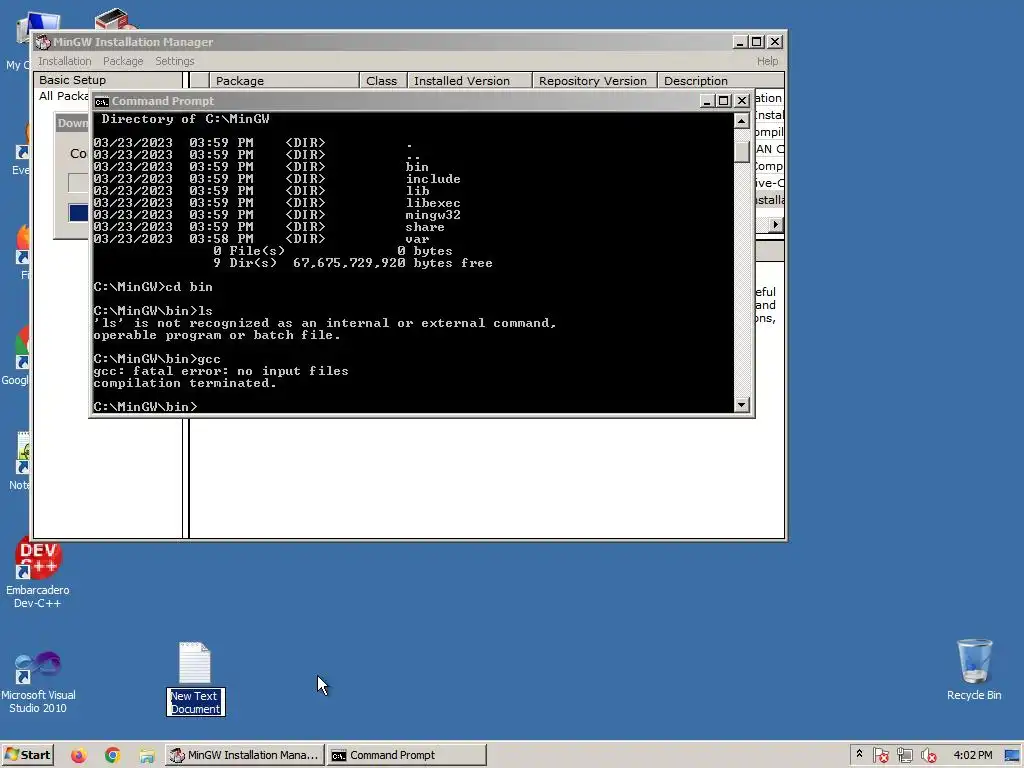
Task: Minimize the MinGW Installation Manager window
Action: [x=739, y=42]
